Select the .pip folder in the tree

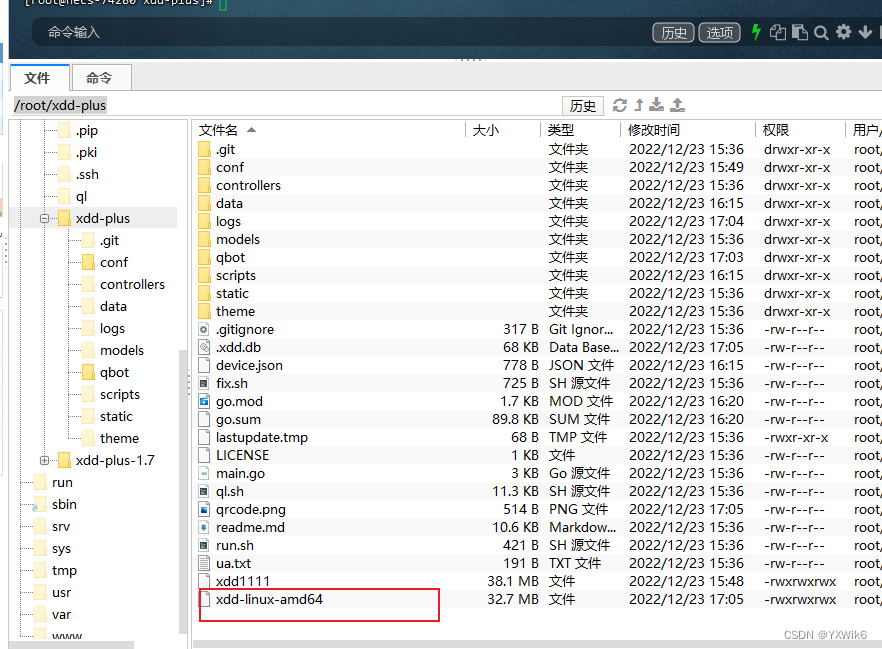(x=87, y=130)
